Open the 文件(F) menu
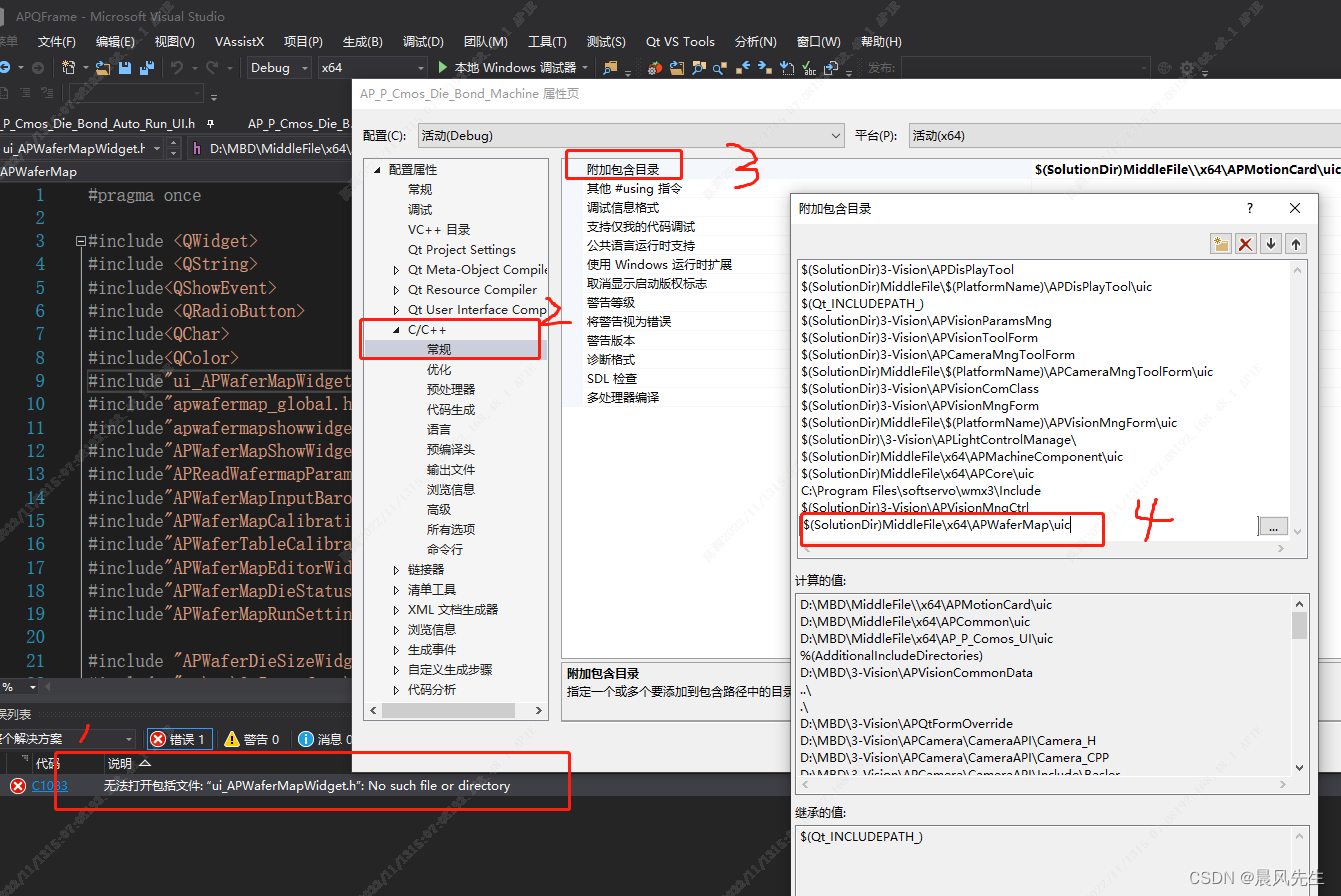 coord(57,42)
